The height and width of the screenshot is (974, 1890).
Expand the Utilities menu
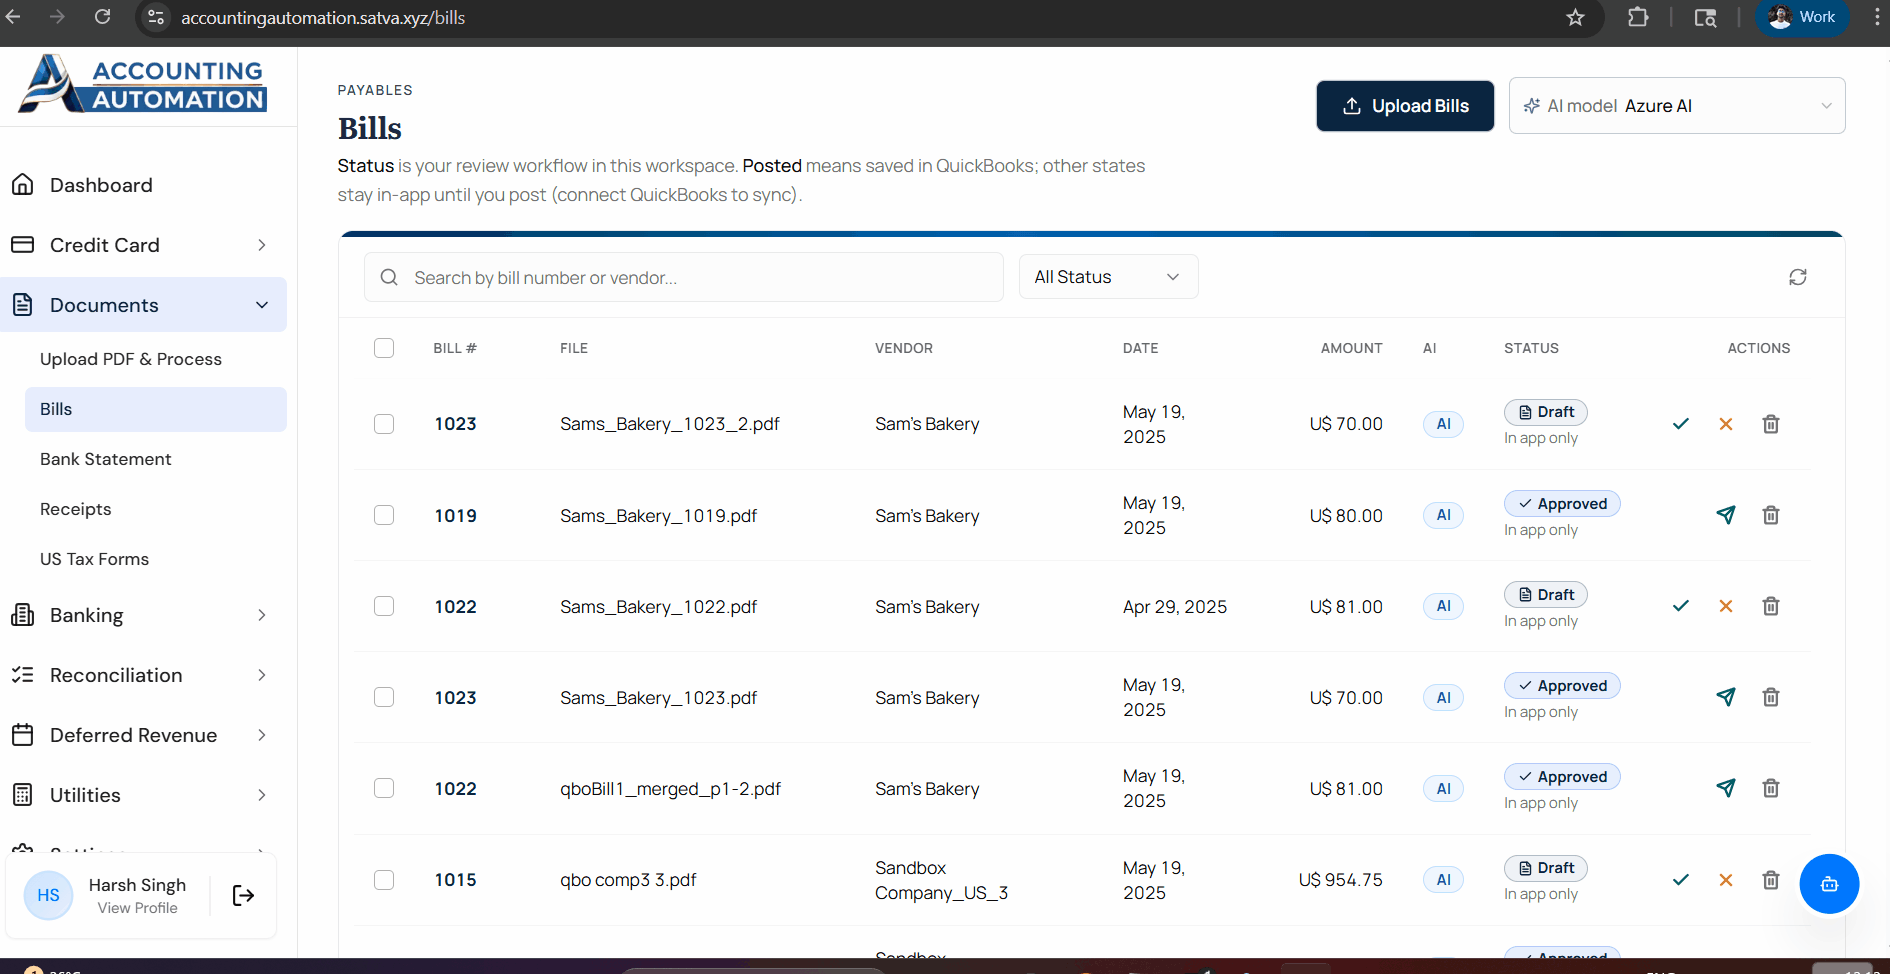[x=143, y=795]
